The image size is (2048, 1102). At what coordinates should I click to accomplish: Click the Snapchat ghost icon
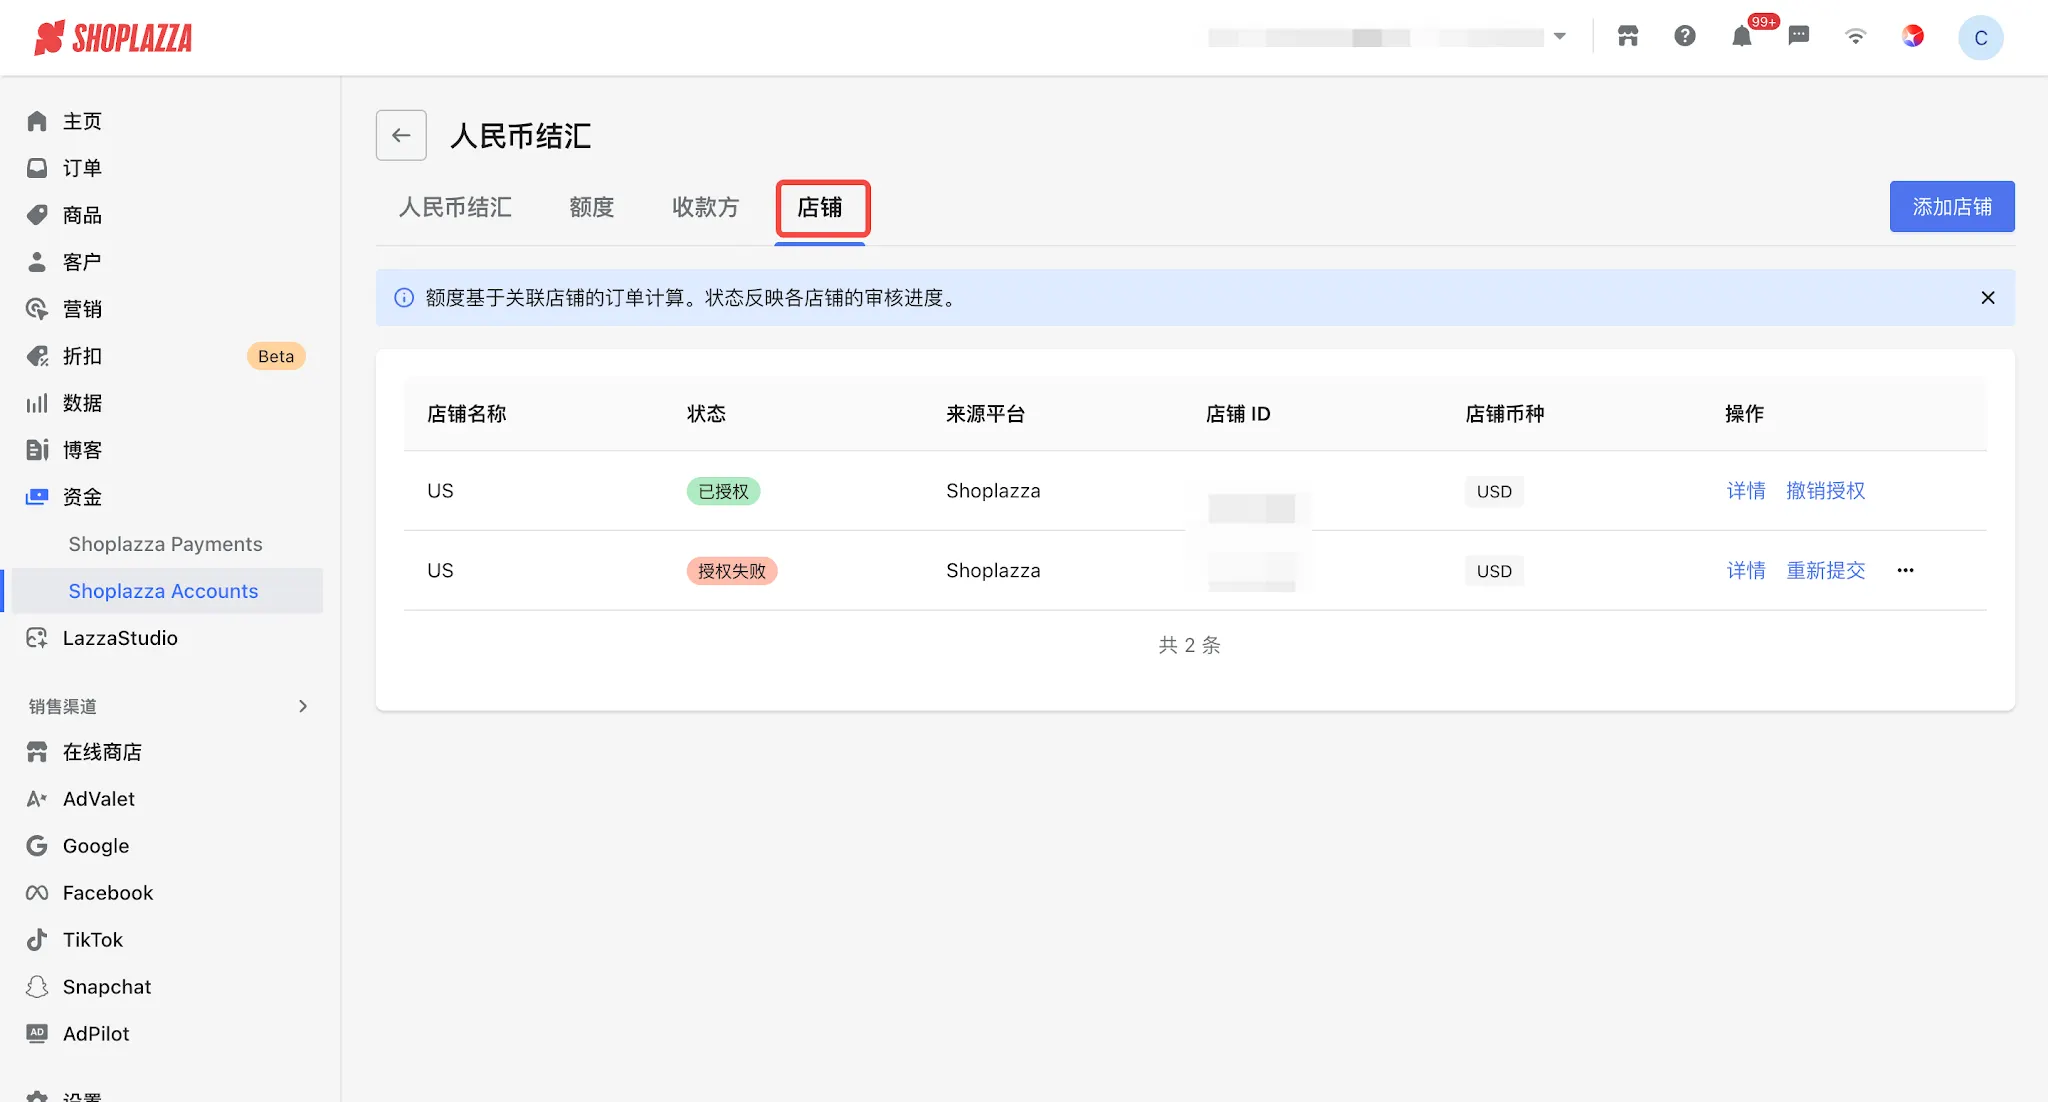tap(37, 987)
